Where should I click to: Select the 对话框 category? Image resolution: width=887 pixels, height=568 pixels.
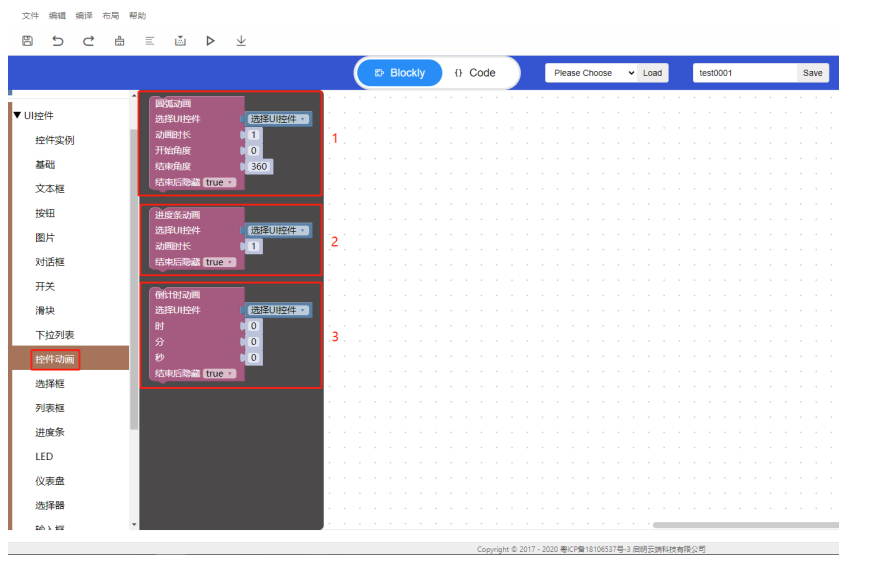50,262
